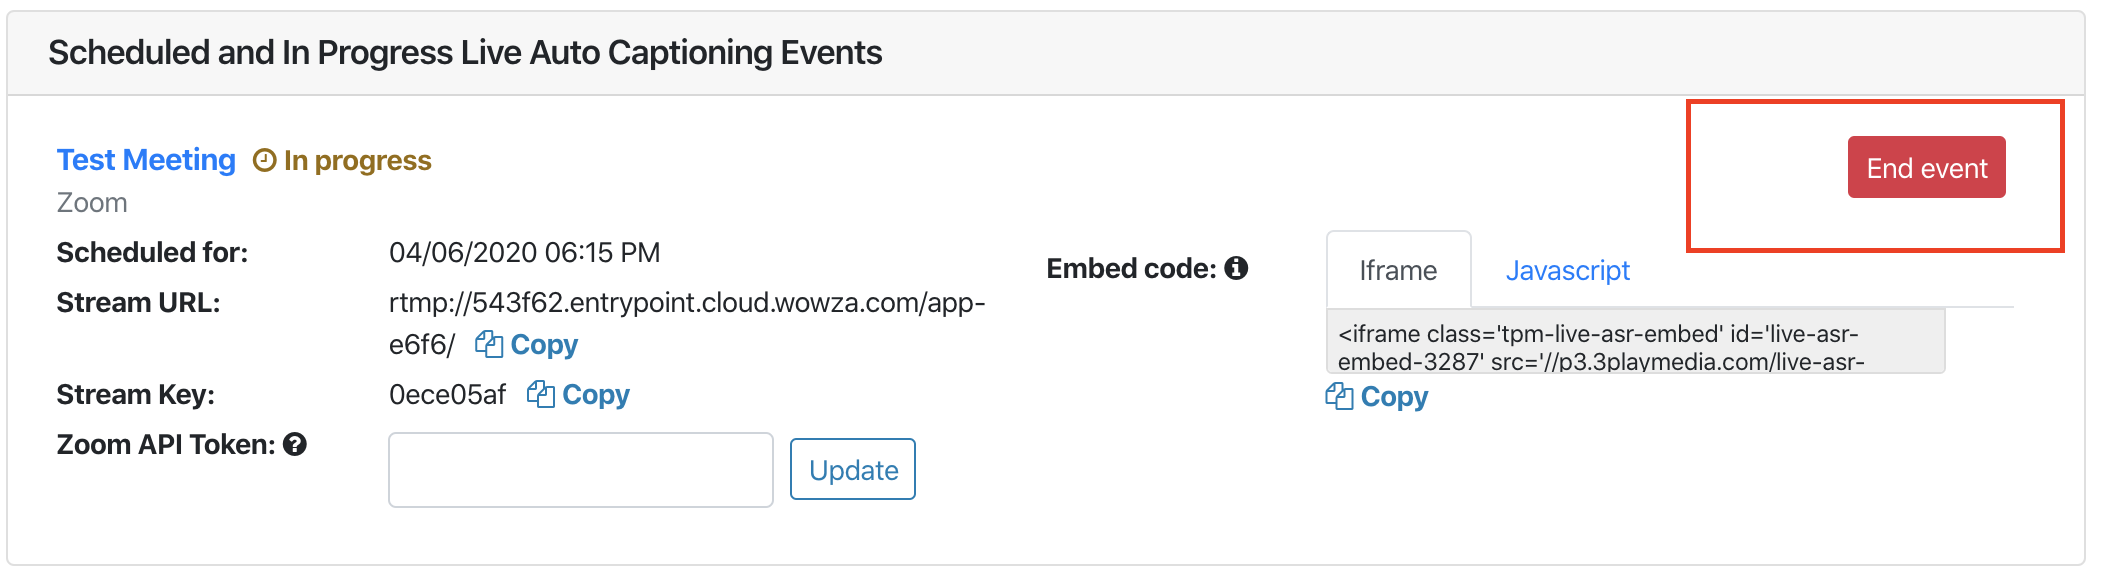The height and width of the screenshot is (584, 2114).
Task: Select the Iframe embed tab
Action: [1398, 270]
